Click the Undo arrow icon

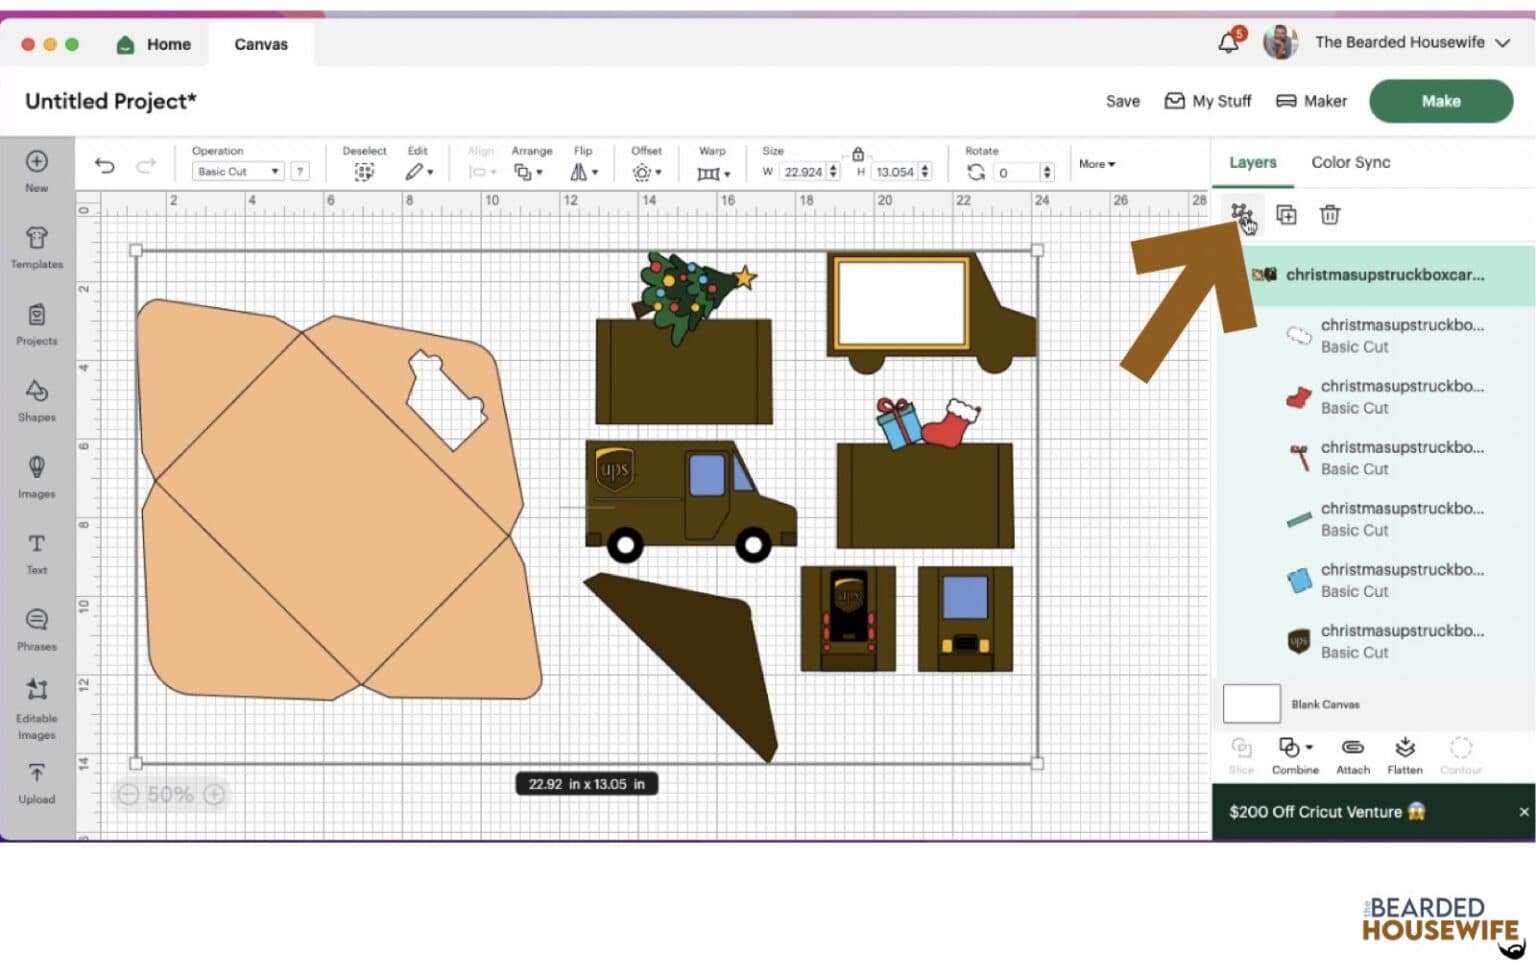click(x=105, y=166)
